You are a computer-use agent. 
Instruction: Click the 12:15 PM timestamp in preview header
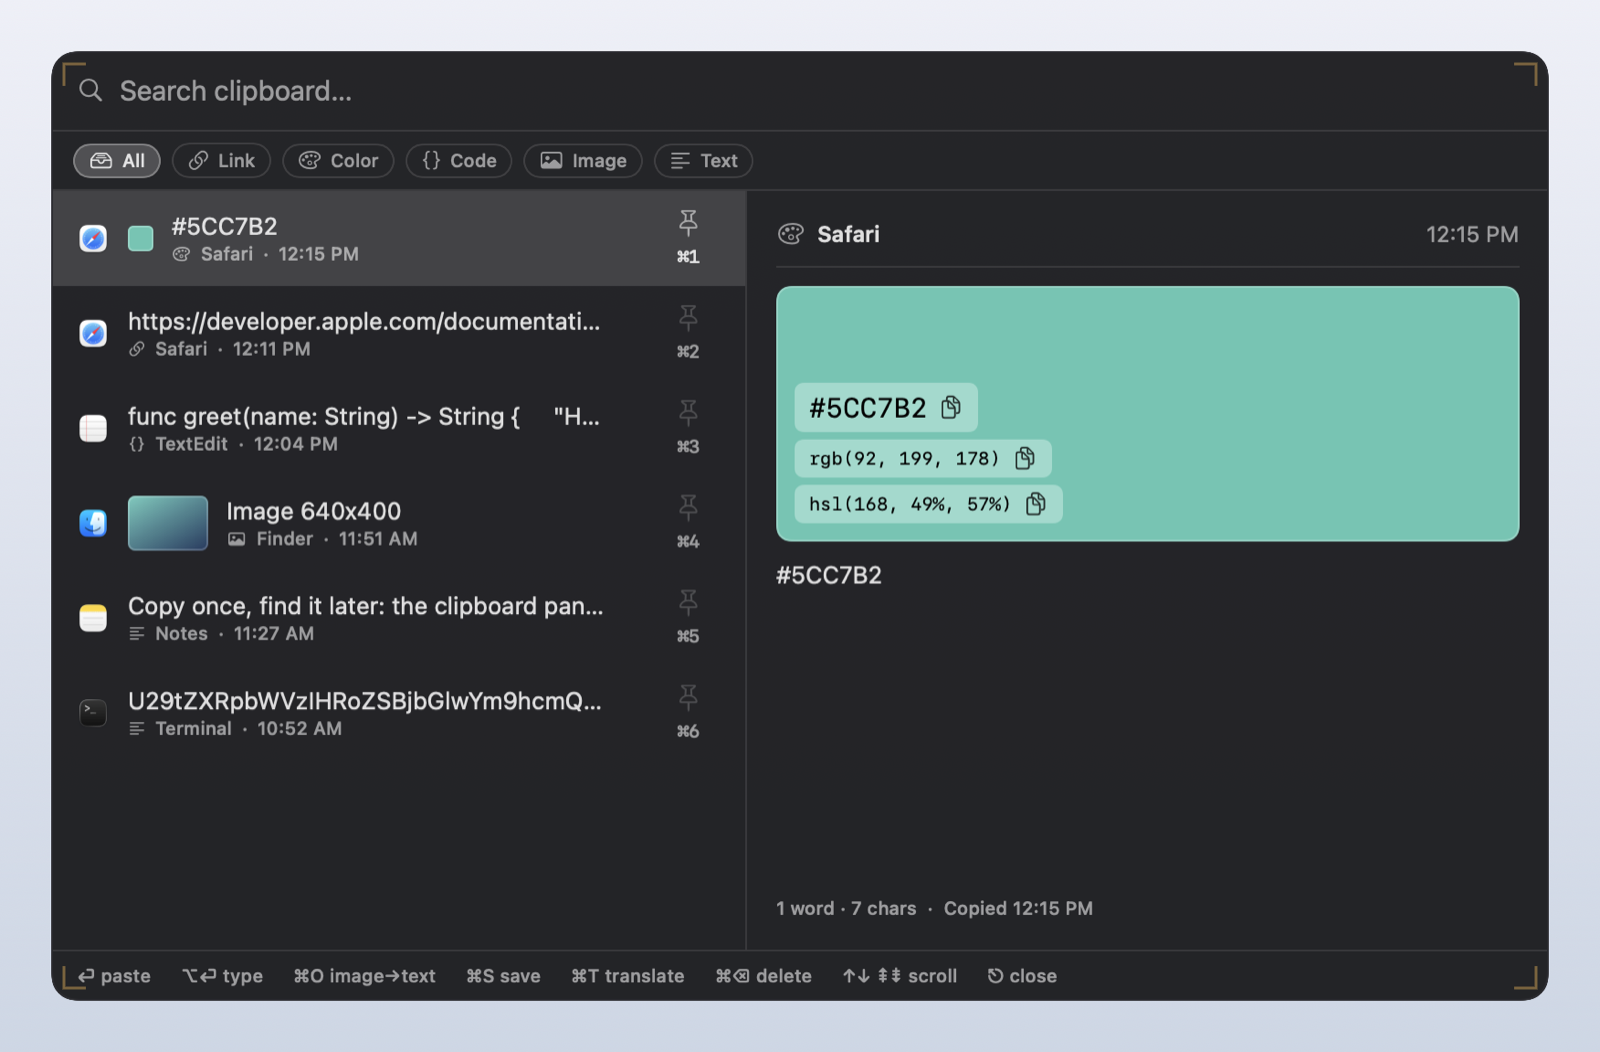[1472, 234]
